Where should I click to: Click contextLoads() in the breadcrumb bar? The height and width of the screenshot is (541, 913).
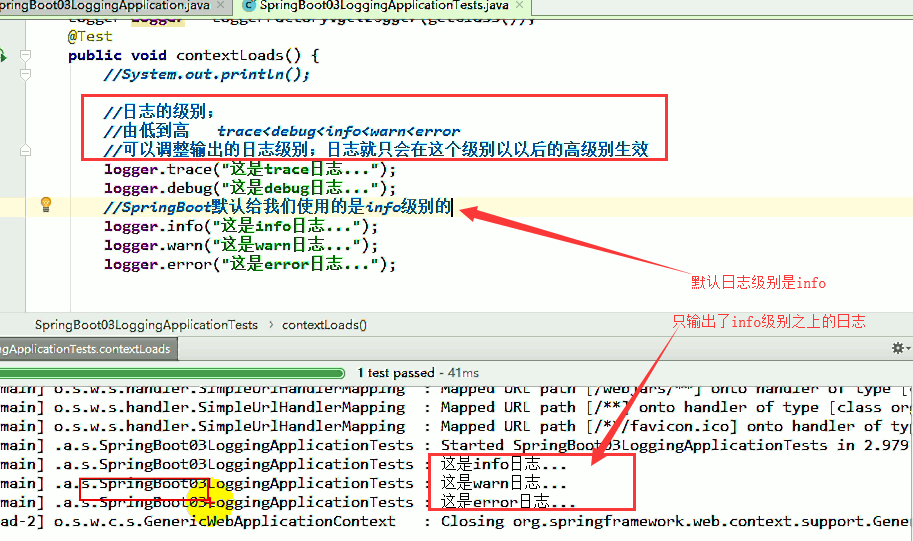click(324, 325)
